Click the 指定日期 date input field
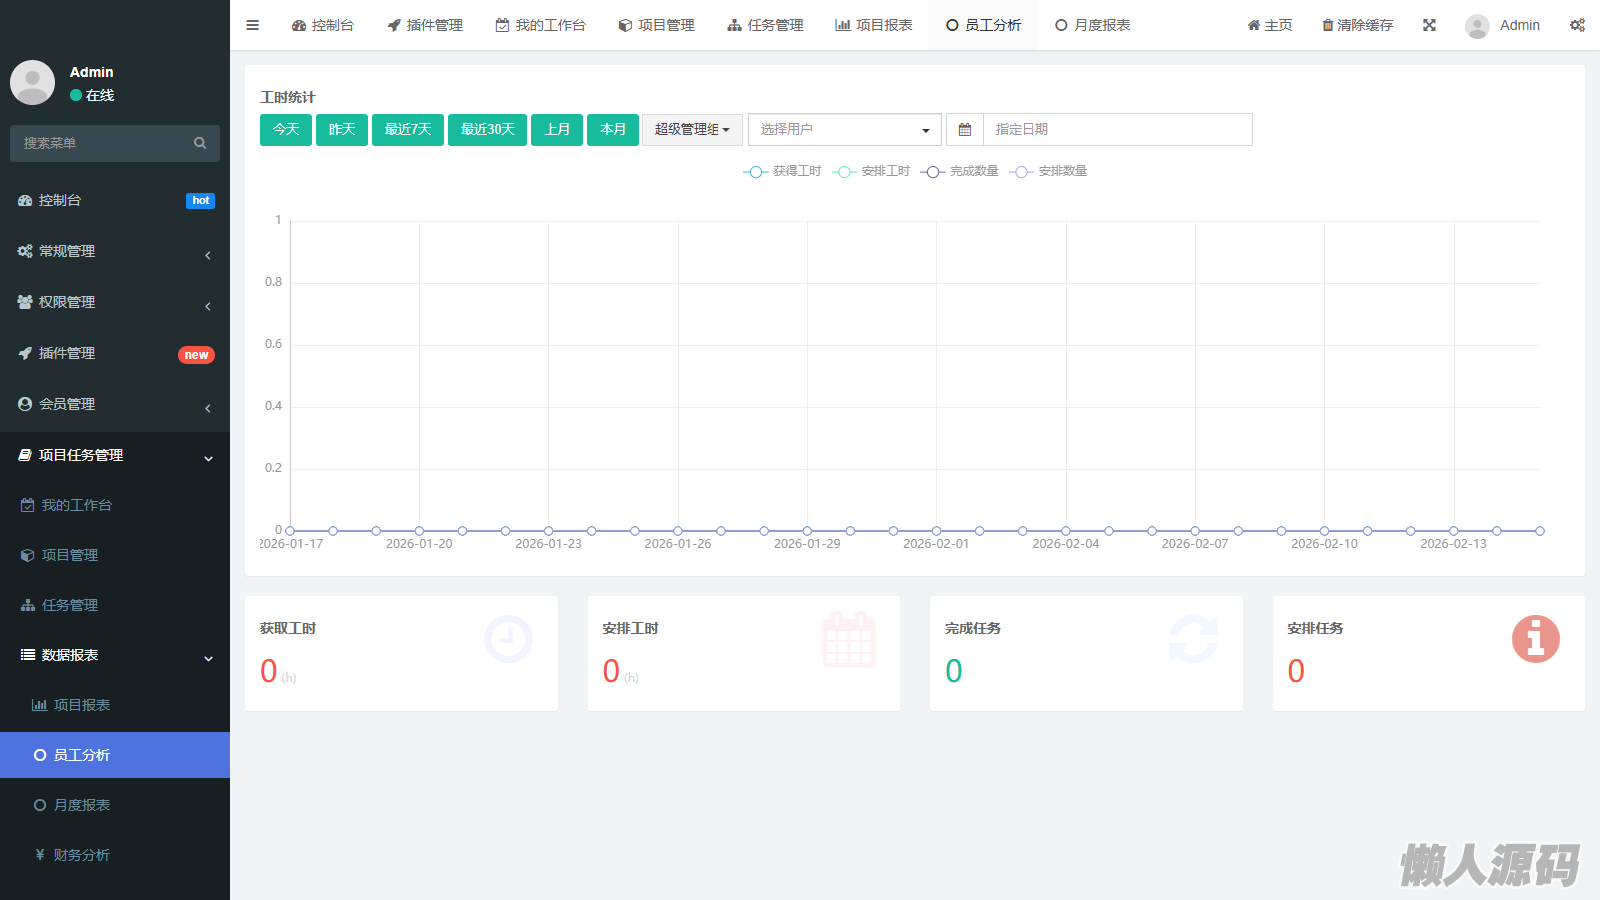 click(x=1117, y=130)
